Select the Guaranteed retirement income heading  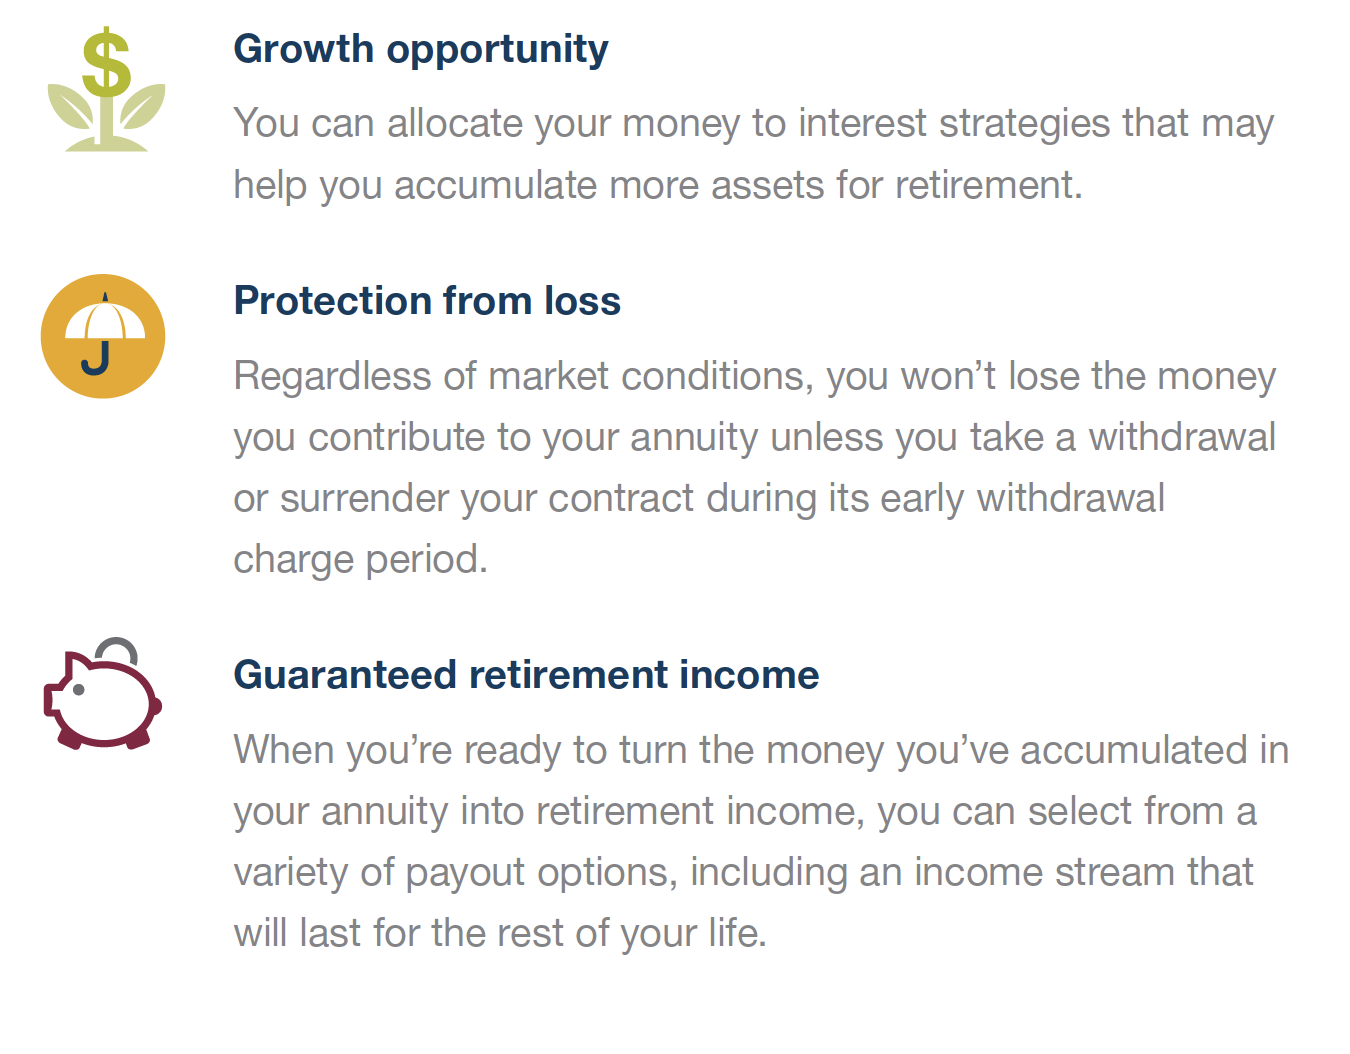click(x=526, y=675)
